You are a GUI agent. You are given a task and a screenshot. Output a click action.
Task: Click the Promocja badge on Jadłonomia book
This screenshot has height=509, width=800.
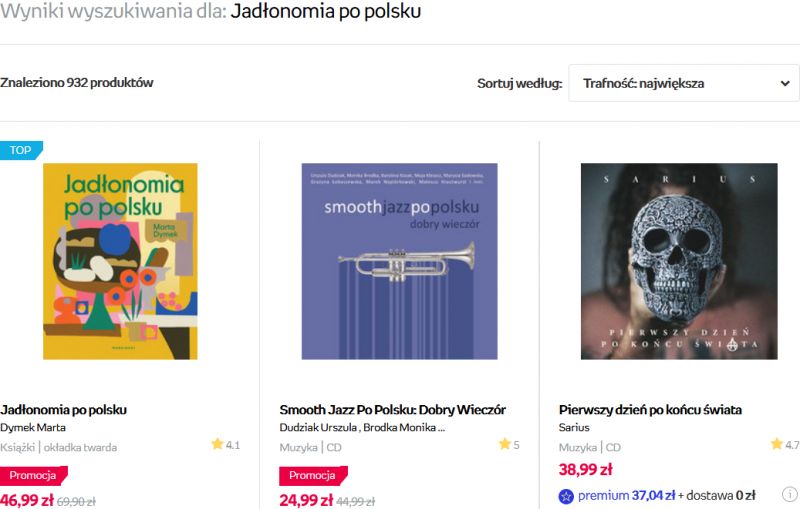(33, 475)
